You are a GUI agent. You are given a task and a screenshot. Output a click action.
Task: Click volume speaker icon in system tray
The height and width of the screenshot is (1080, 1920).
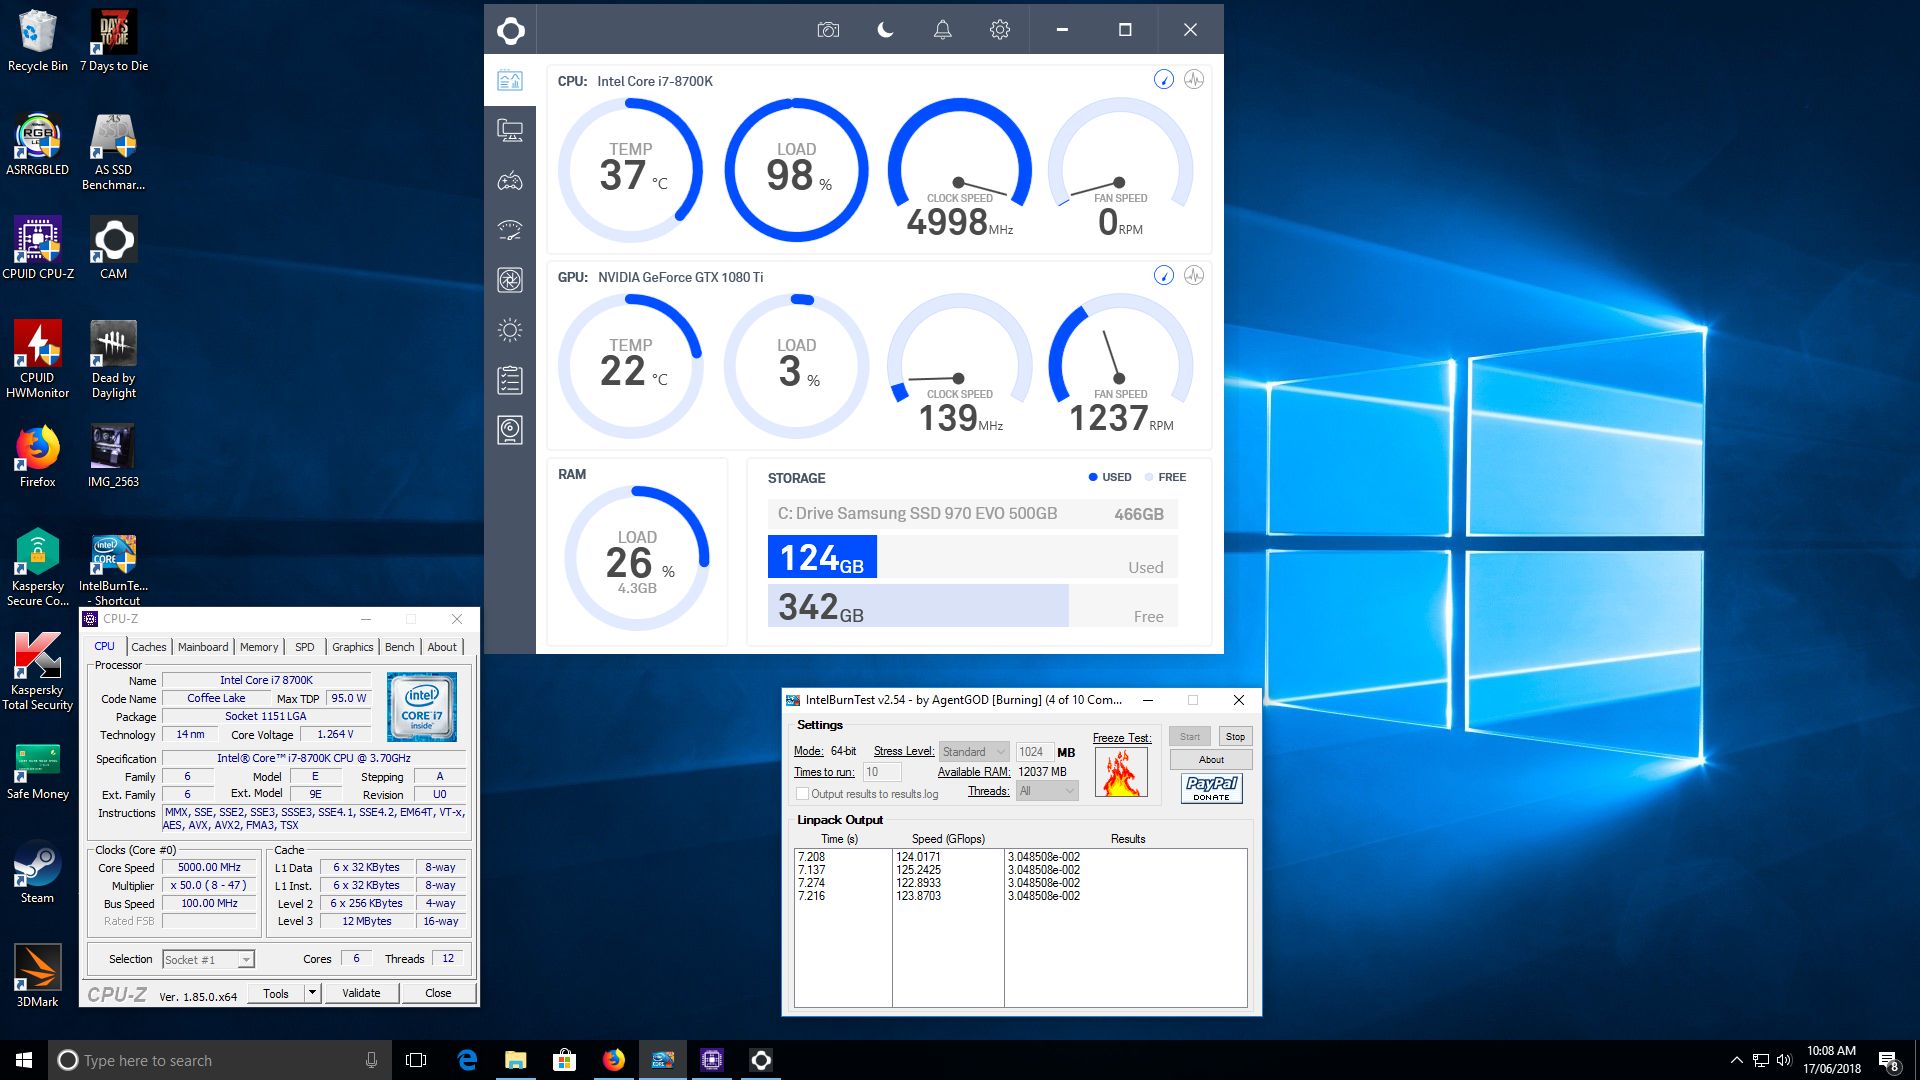coord(1785,1060)
